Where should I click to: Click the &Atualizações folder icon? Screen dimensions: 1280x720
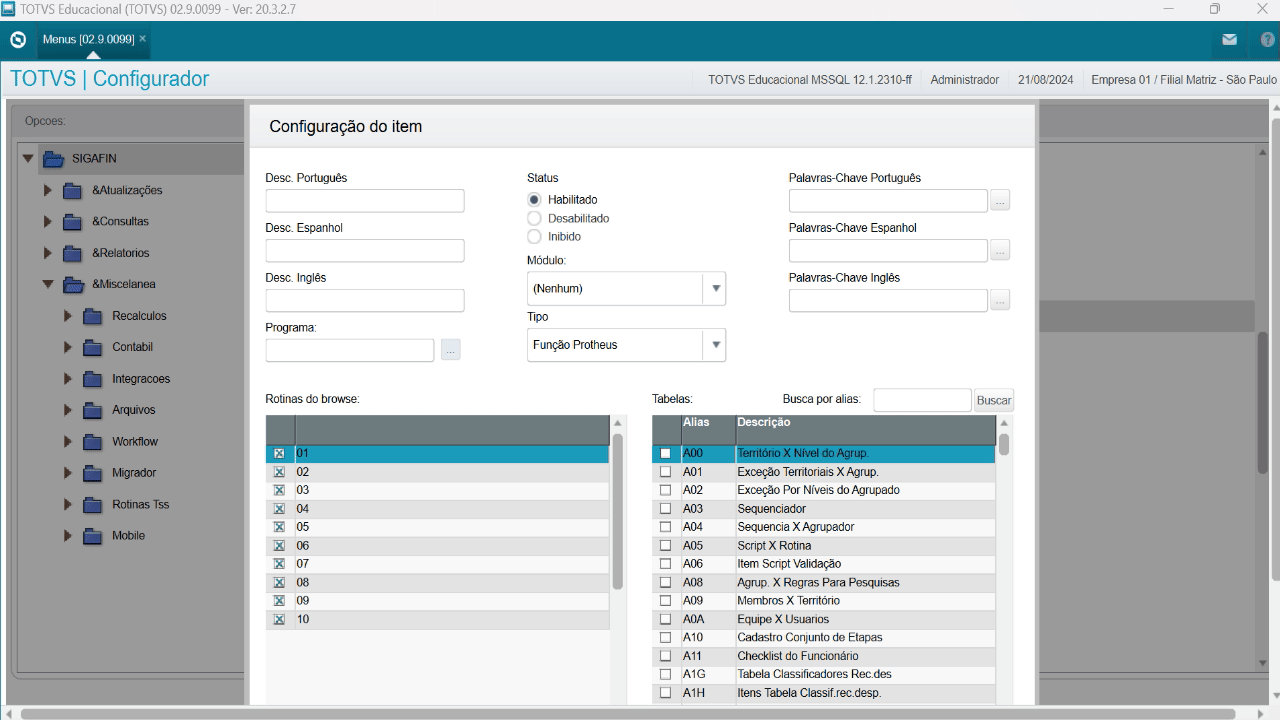pyautogui.click(x=73, y=191)
